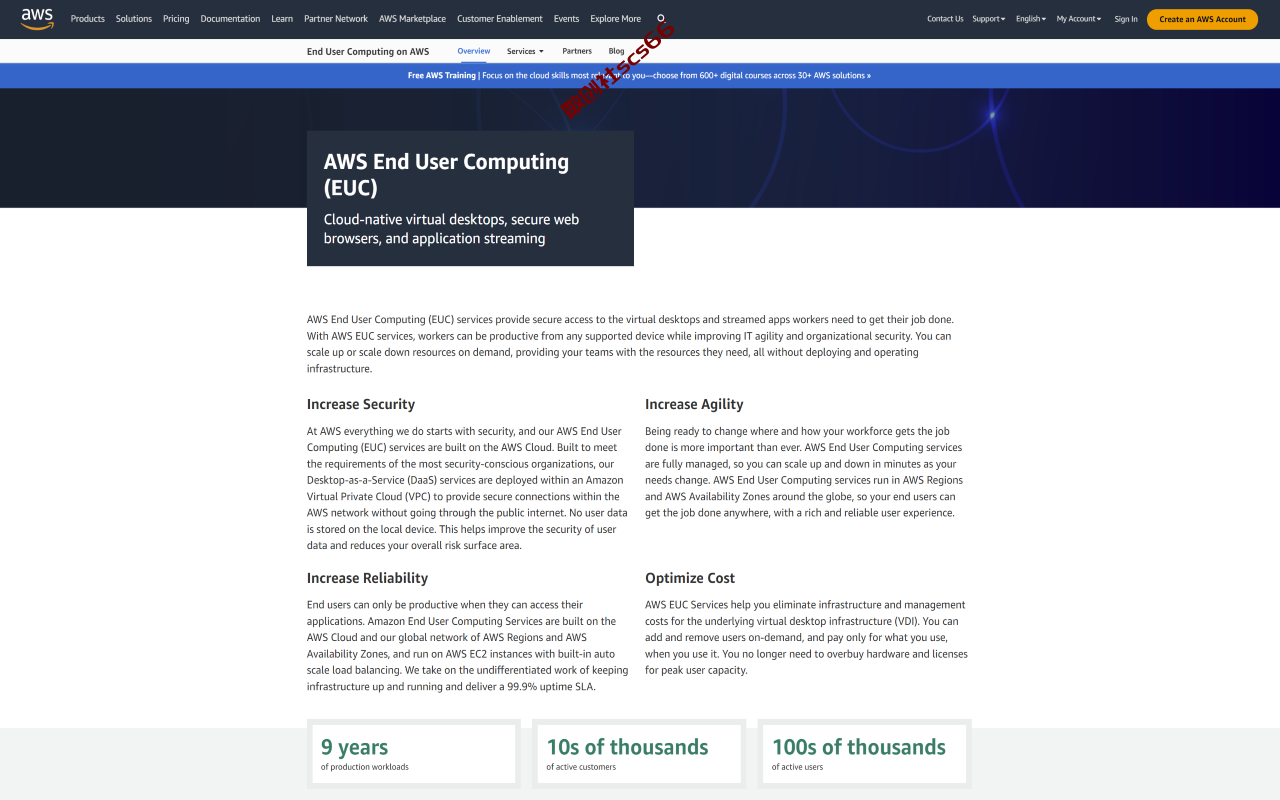The height and width of the screenshot is (800, 1280).
Task: Click the Increase Agility heading
Action: [694, 404]
